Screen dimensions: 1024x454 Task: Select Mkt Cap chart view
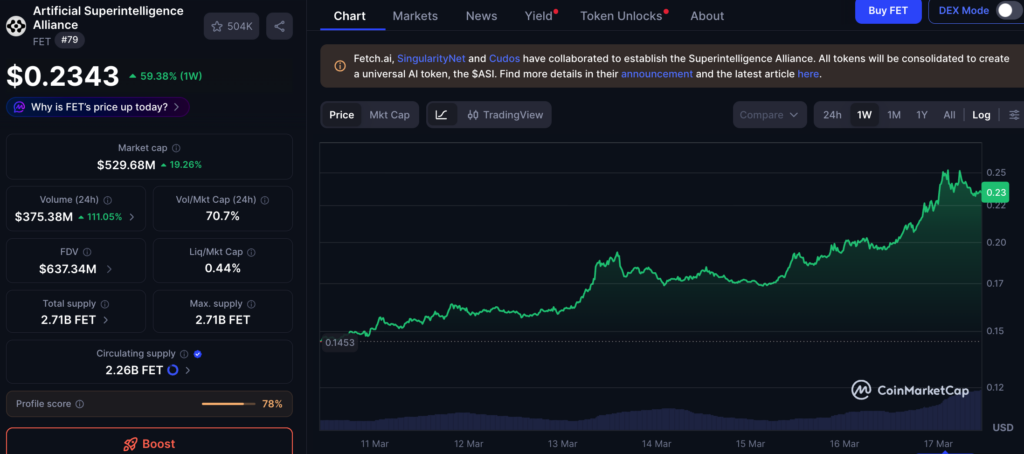click(x=389, y=115)
